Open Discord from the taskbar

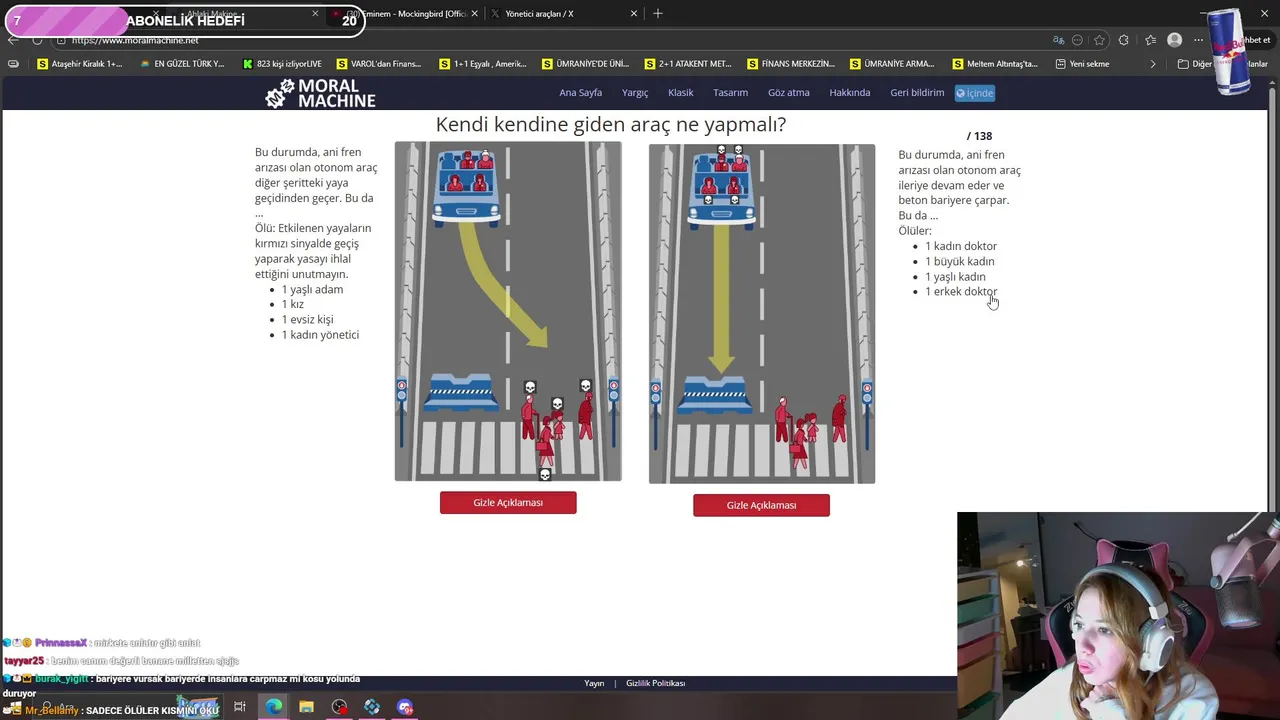(405, 707)
